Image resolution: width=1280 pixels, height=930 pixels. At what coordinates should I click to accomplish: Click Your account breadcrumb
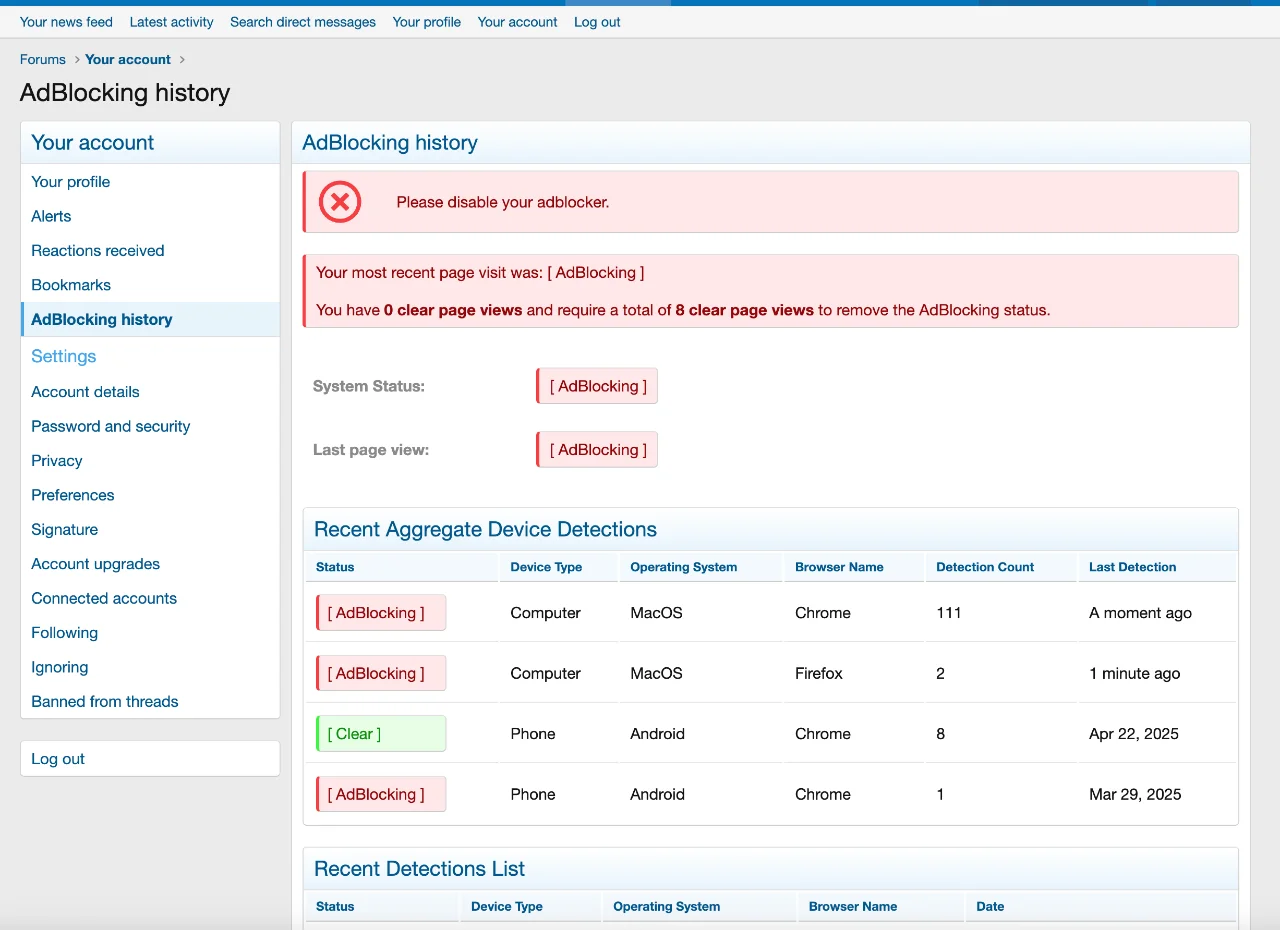(128, 60)
